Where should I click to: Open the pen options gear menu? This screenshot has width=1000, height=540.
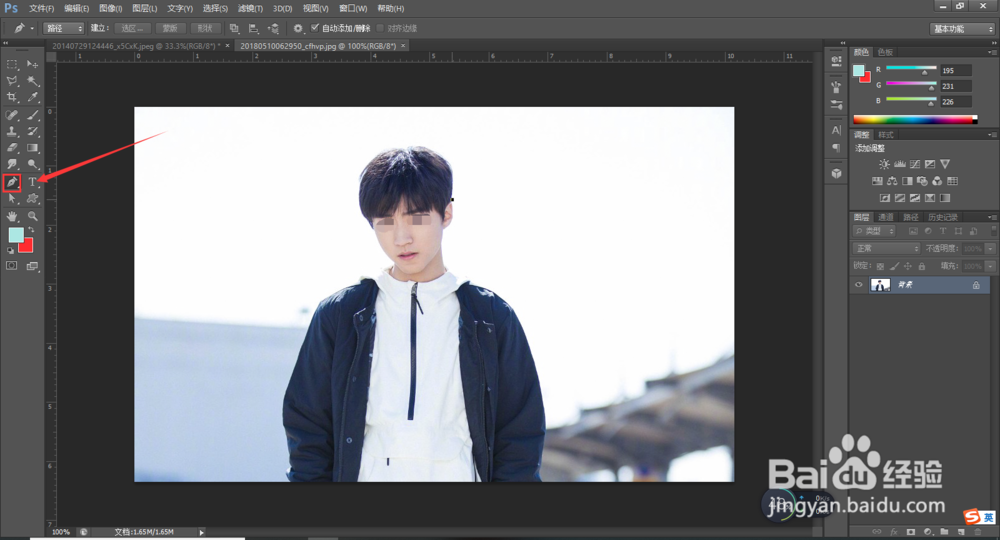pyautogui.click(x=298, y=28)
